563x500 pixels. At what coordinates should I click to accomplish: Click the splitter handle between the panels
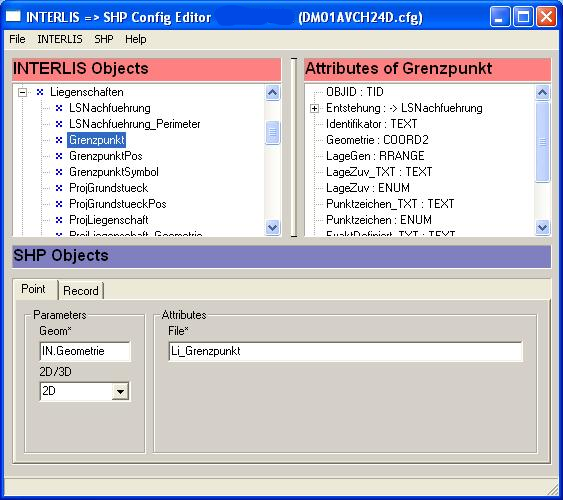pyautogui.click(x=294, y=147)
